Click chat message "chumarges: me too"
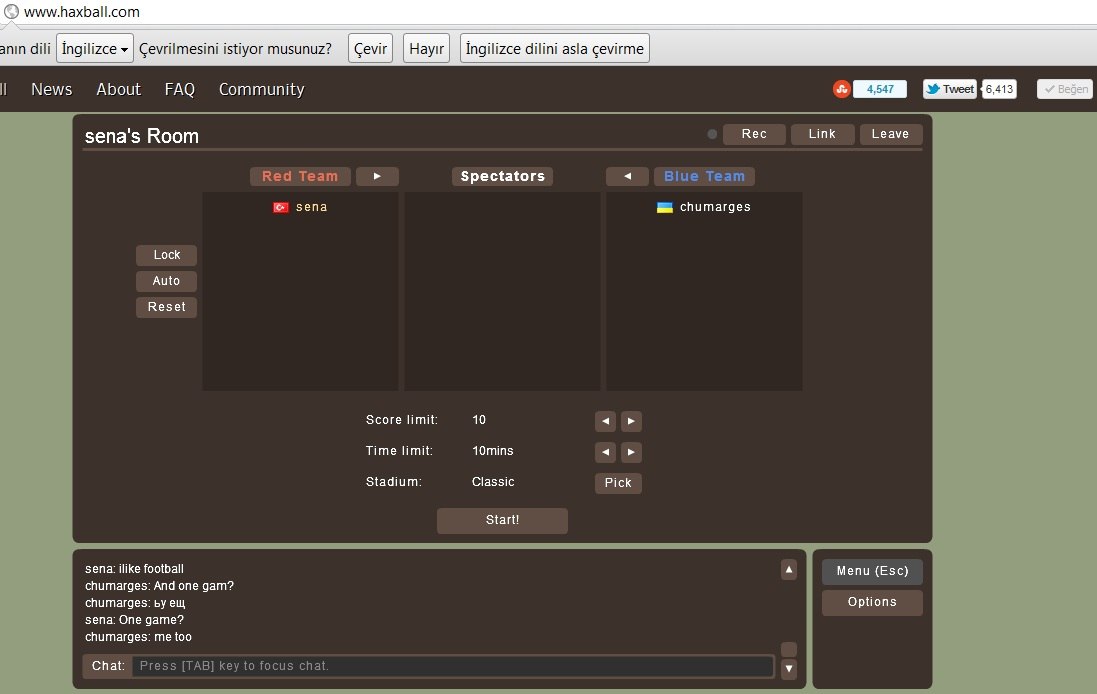1097x694 pixels. (x=139, y=637)
